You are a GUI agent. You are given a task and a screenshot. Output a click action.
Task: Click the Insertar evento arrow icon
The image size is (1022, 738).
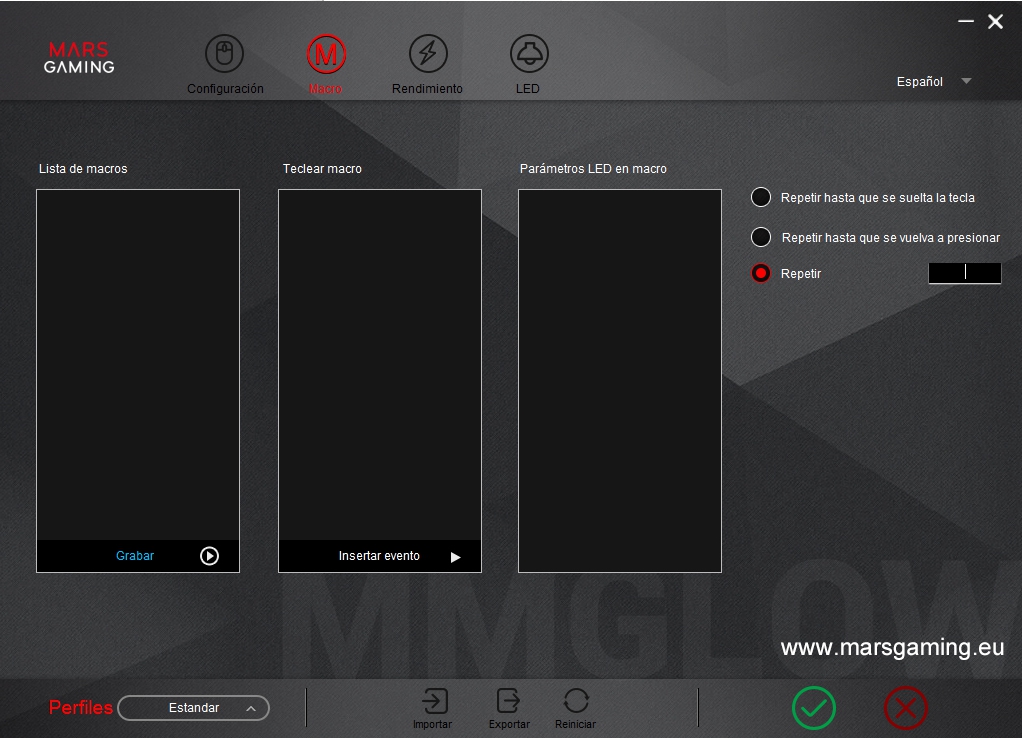click(x=456, y=557)
